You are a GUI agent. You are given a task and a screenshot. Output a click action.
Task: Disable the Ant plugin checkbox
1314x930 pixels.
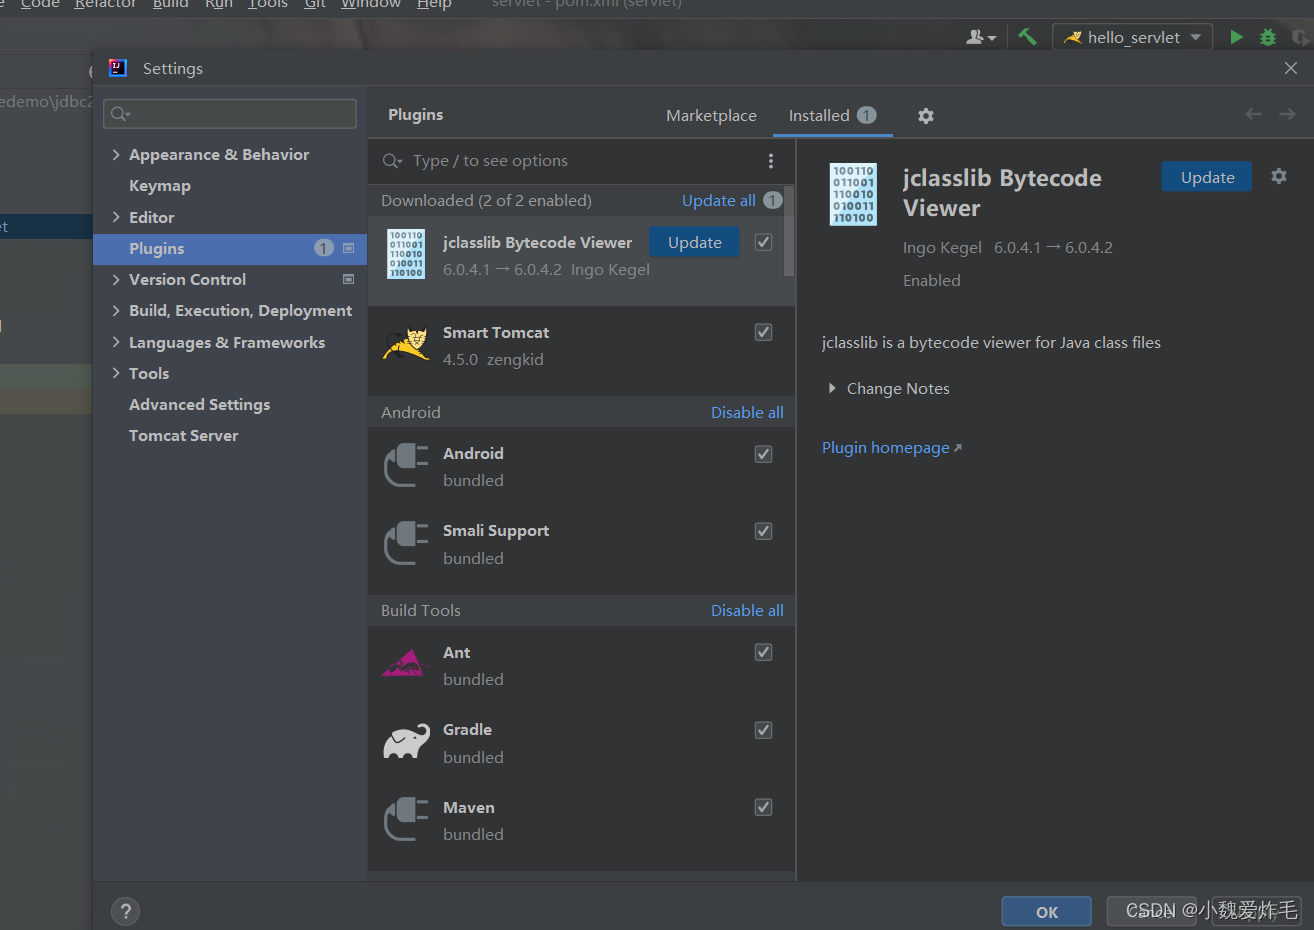[763, 652]
